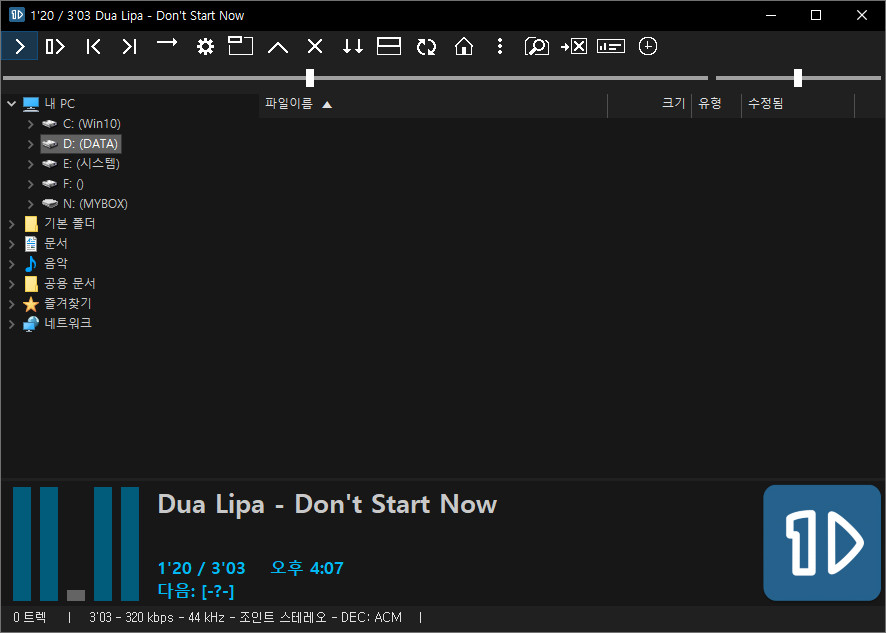Click the arrow-to-X-box toolbar icon
The height and width of the screenshot is (633, 886).
(574, 46)
